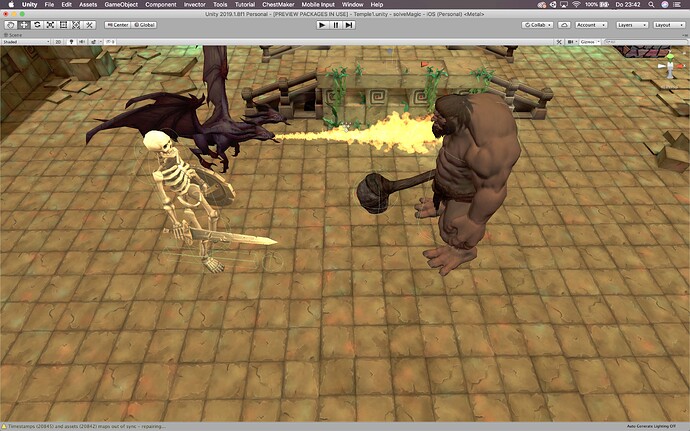Select the Rotate tool
This screenshot has width=690, height=431.
pyautogui.click(x=37, y=24)
